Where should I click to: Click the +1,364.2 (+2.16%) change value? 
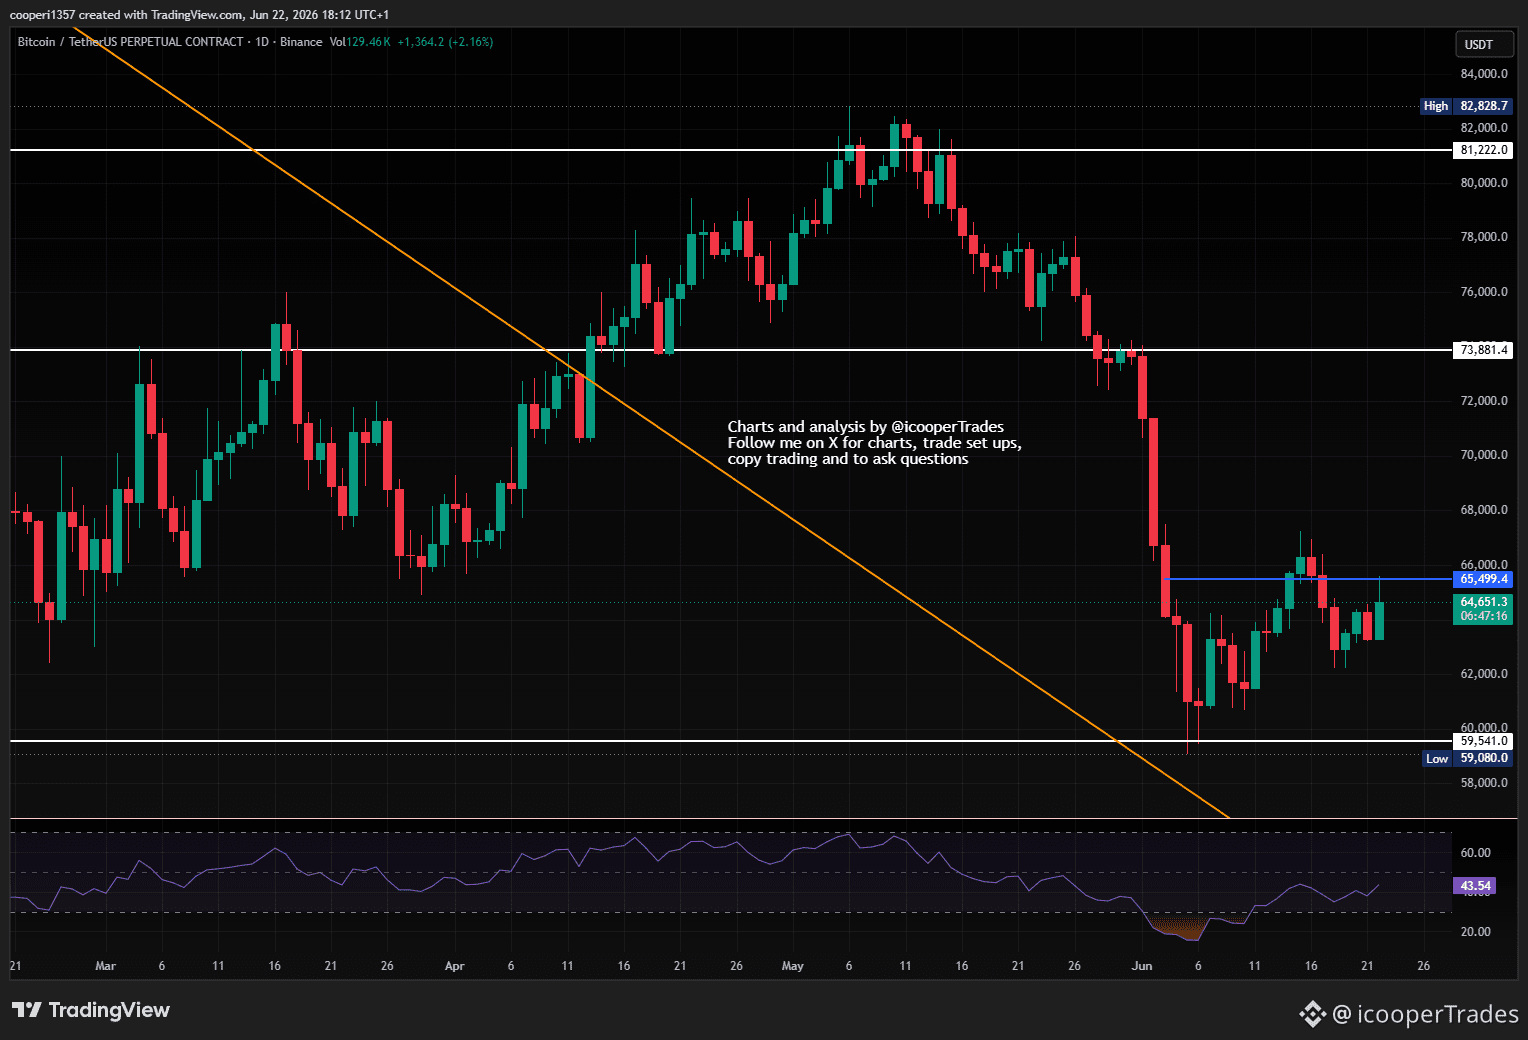click(x=445, y=42)
